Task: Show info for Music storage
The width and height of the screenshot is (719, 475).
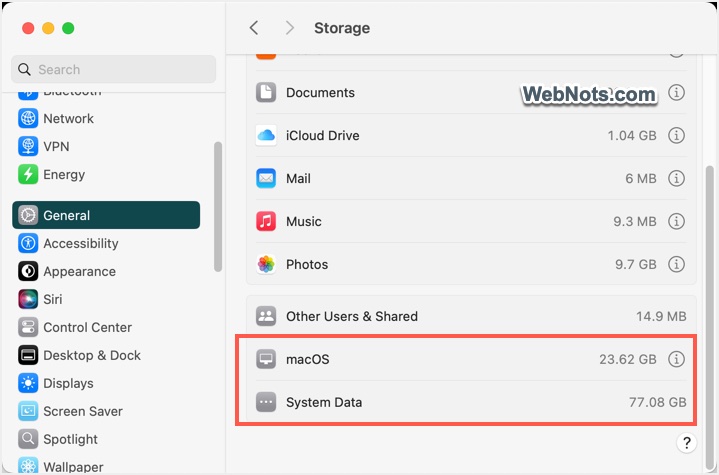Action: click(x=676, y=221)
